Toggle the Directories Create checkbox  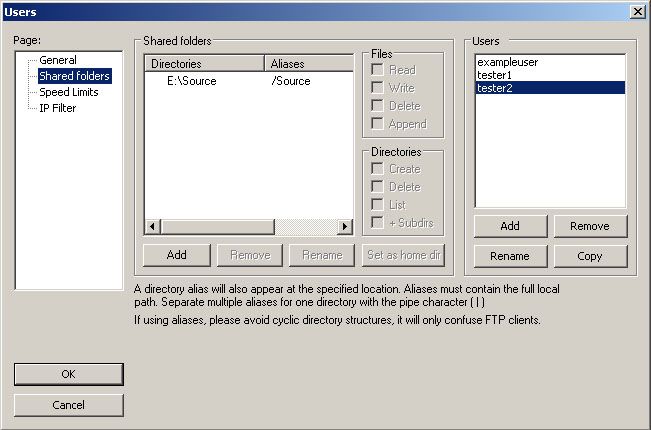[377, 169]
